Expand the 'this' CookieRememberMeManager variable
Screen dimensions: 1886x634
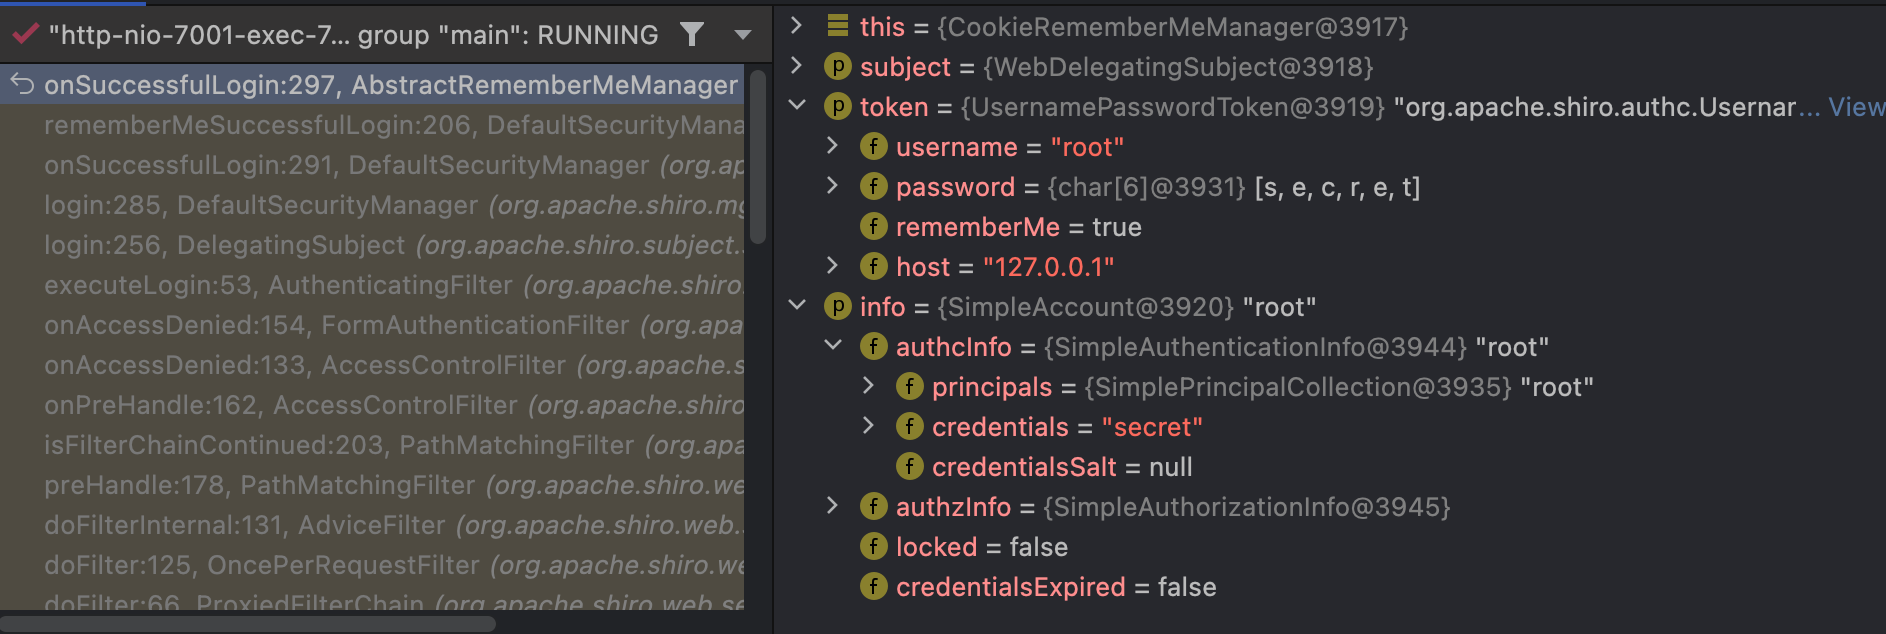796,26
